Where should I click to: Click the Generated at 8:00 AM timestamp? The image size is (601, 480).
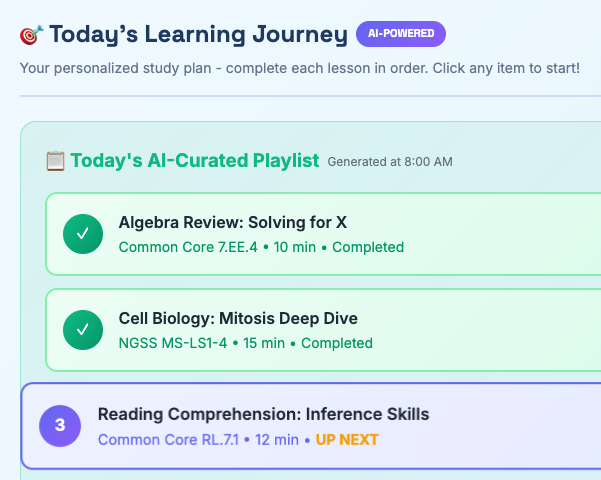coord(390,162)
